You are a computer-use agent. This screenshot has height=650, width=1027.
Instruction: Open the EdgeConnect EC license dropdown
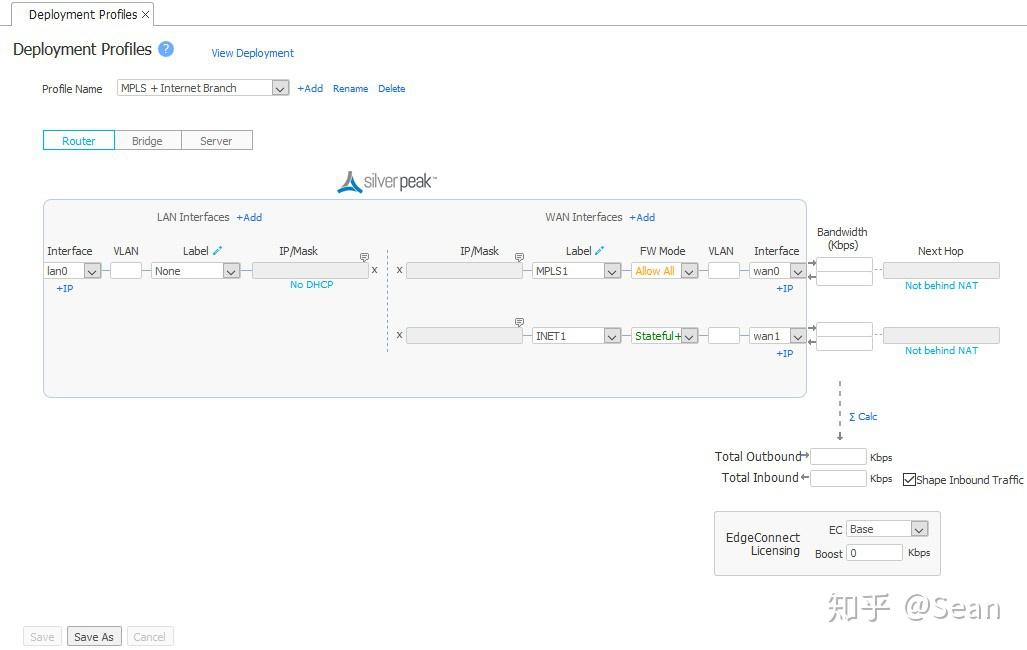pyautogui.click(x=919, y=529)
